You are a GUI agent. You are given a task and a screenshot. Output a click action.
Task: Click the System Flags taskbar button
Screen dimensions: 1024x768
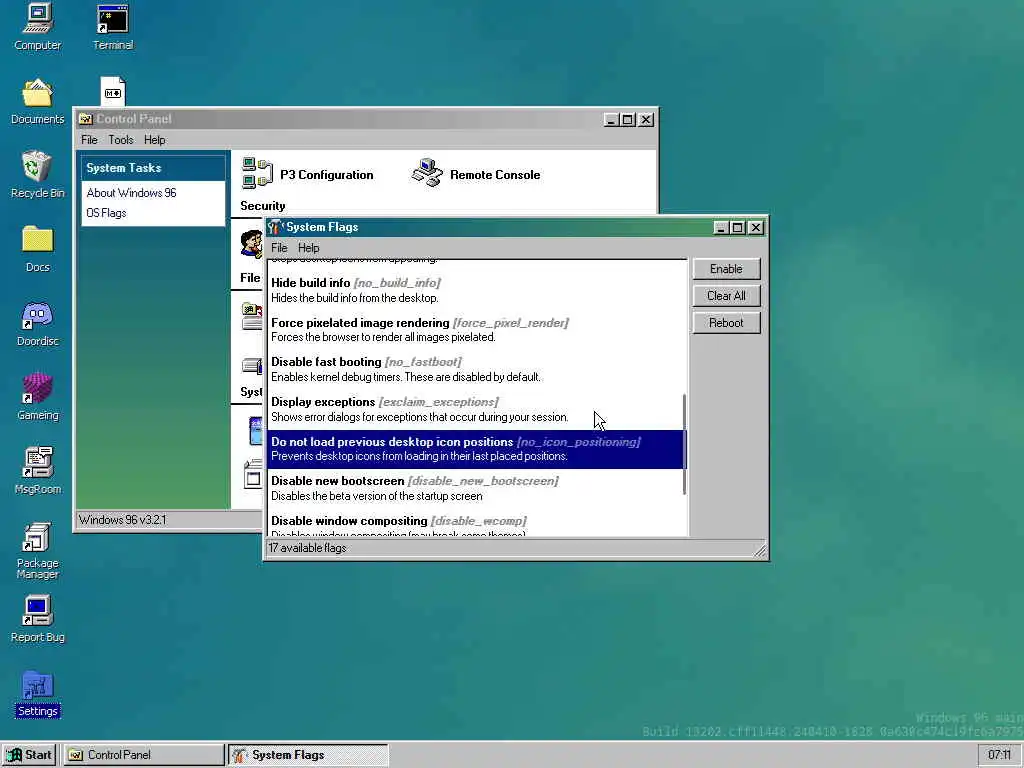tap(308, 755)
